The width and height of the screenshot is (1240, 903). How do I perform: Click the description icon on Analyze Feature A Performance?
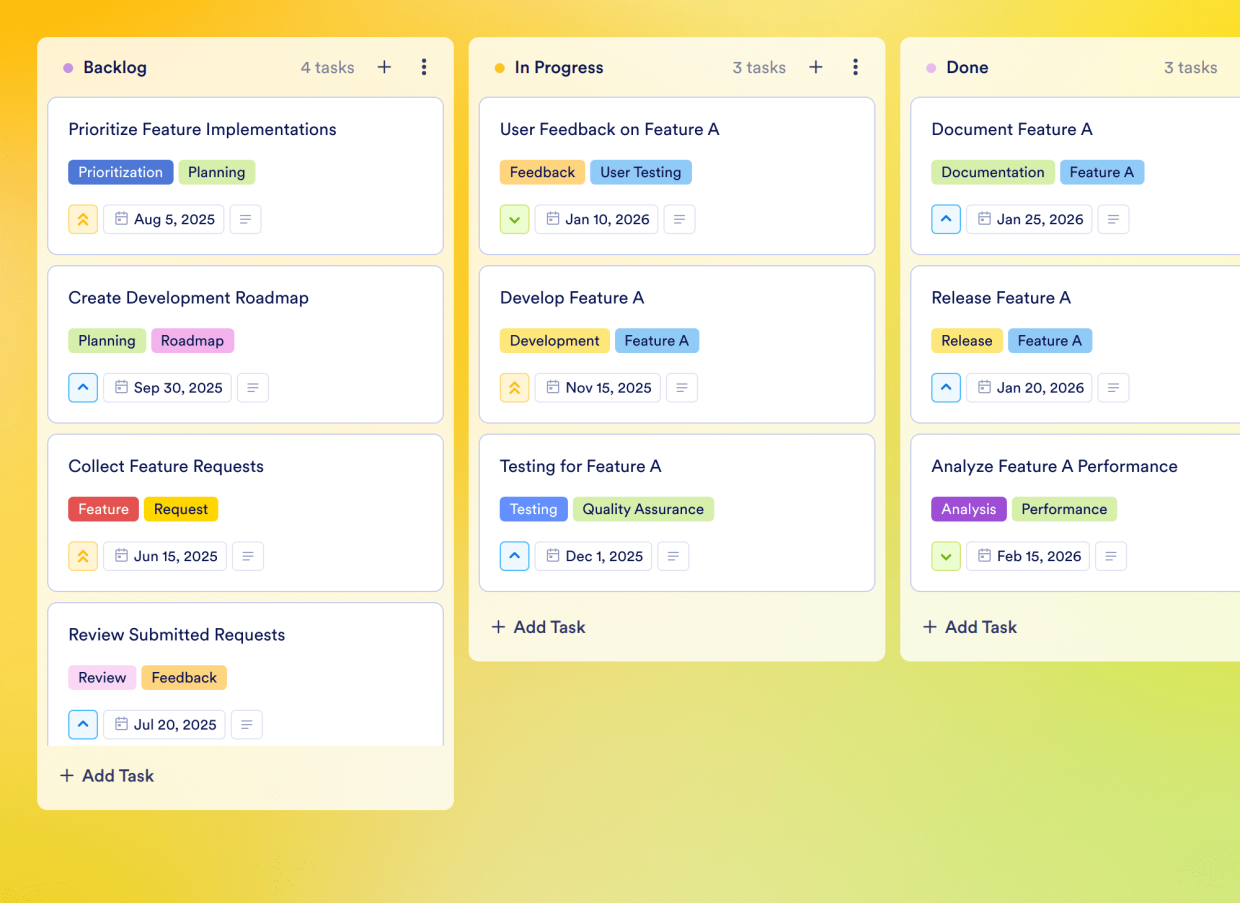coord(1111,556)
